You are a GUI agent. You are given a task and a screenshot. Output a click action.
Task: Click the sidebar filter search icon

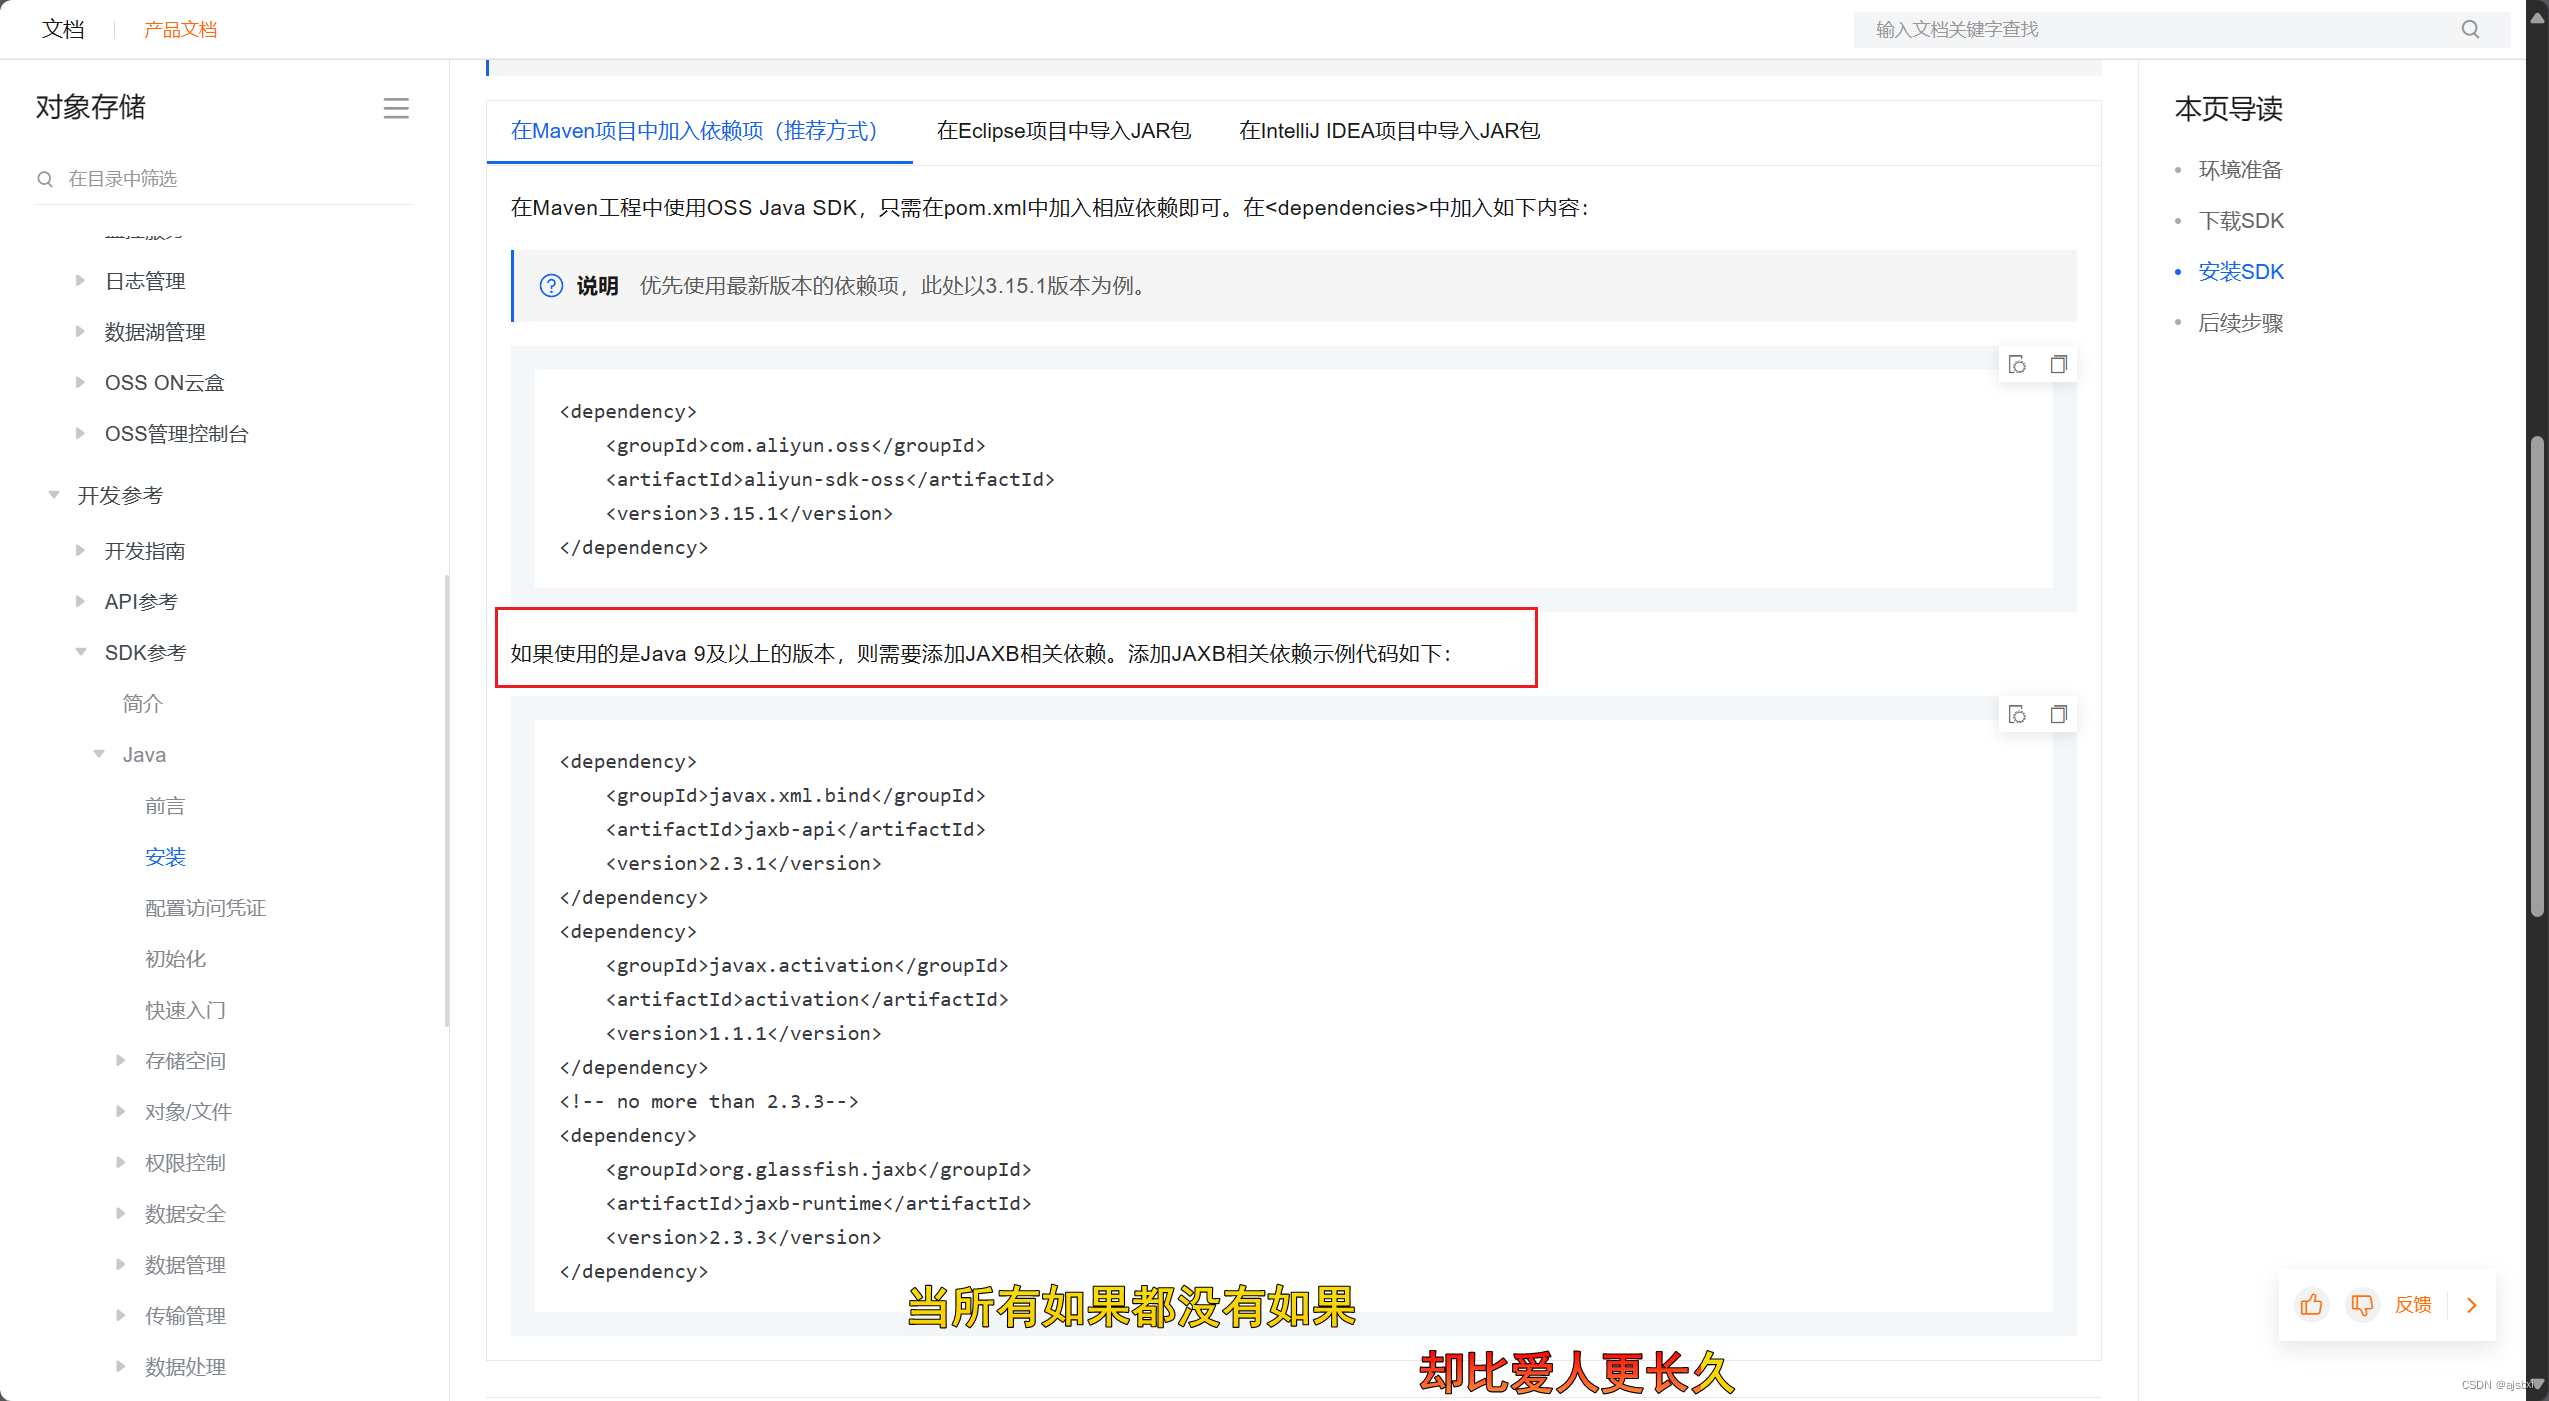coord(45,179)
